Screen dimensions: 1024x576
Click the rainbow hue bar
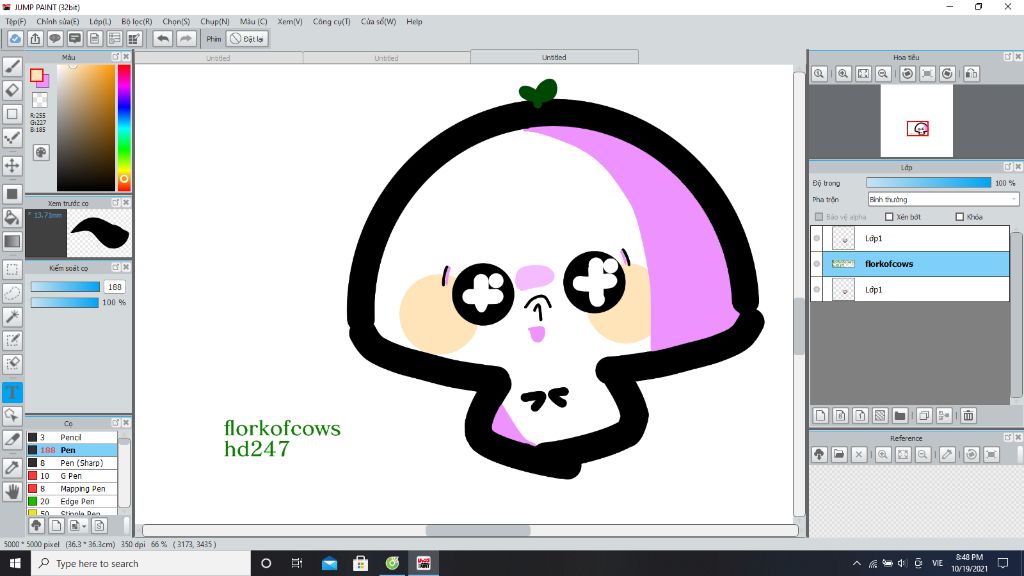coord(123,127)
